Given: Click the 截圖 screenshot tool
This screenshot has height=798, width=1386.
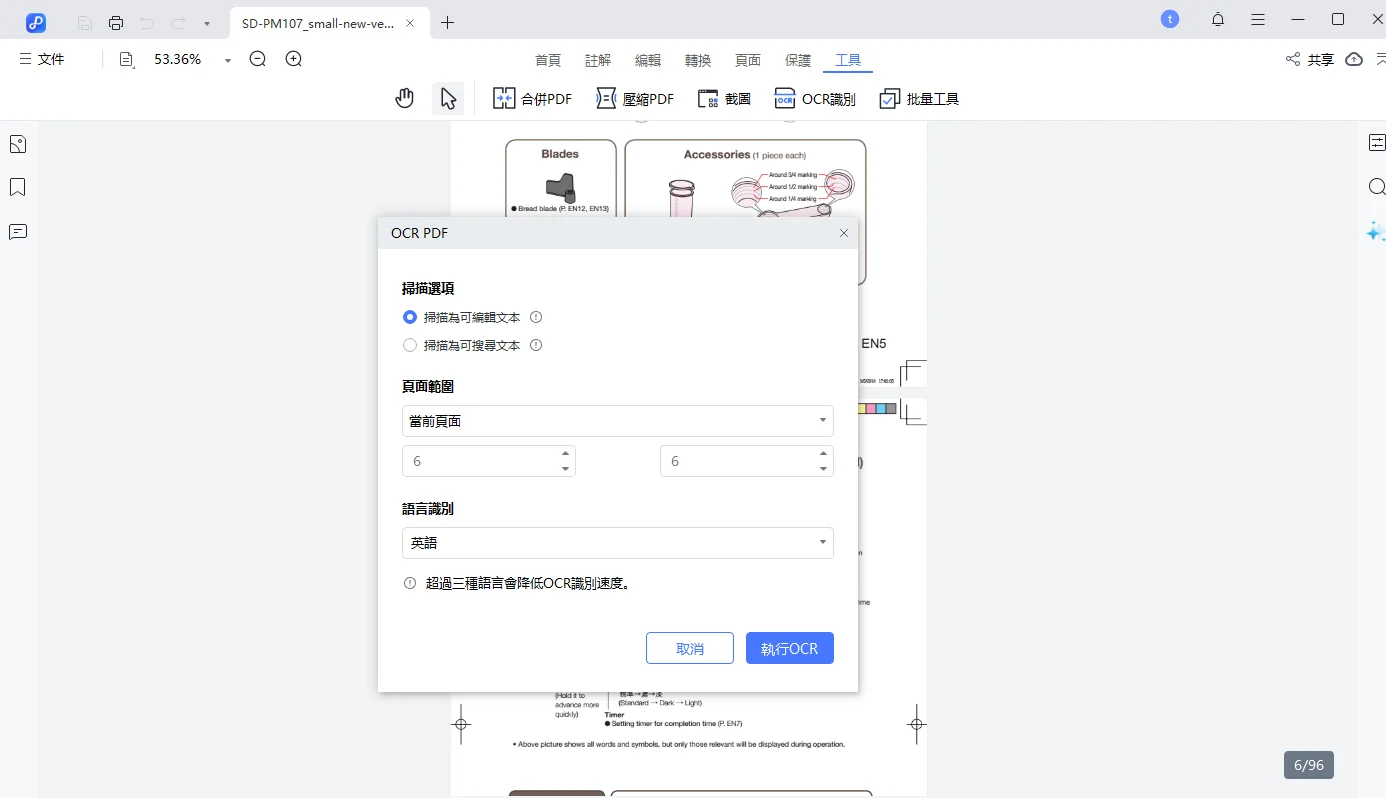Looking at the screenshot, I should pos(724,99).
